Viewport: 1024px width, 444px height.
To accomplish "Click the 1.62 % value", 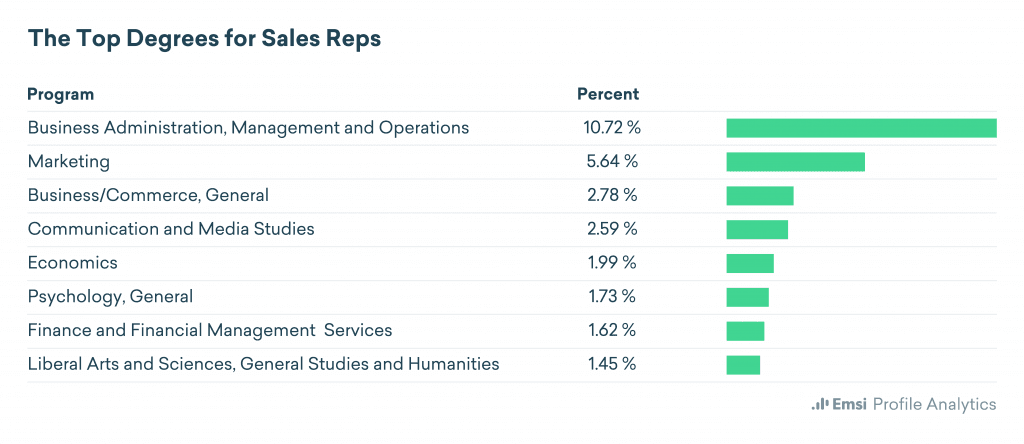I will click(612, 330).
